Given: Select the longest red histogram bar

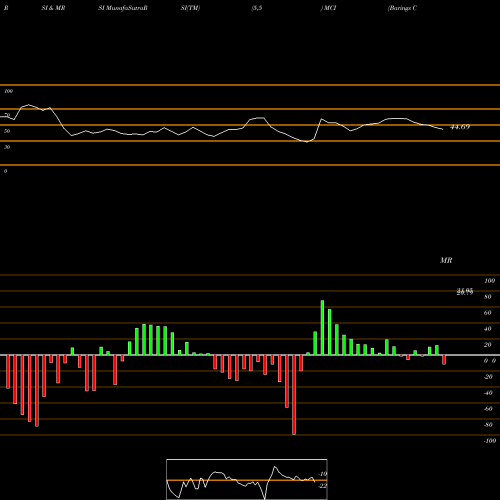Looking at the screenshot, I should (294, 395).
